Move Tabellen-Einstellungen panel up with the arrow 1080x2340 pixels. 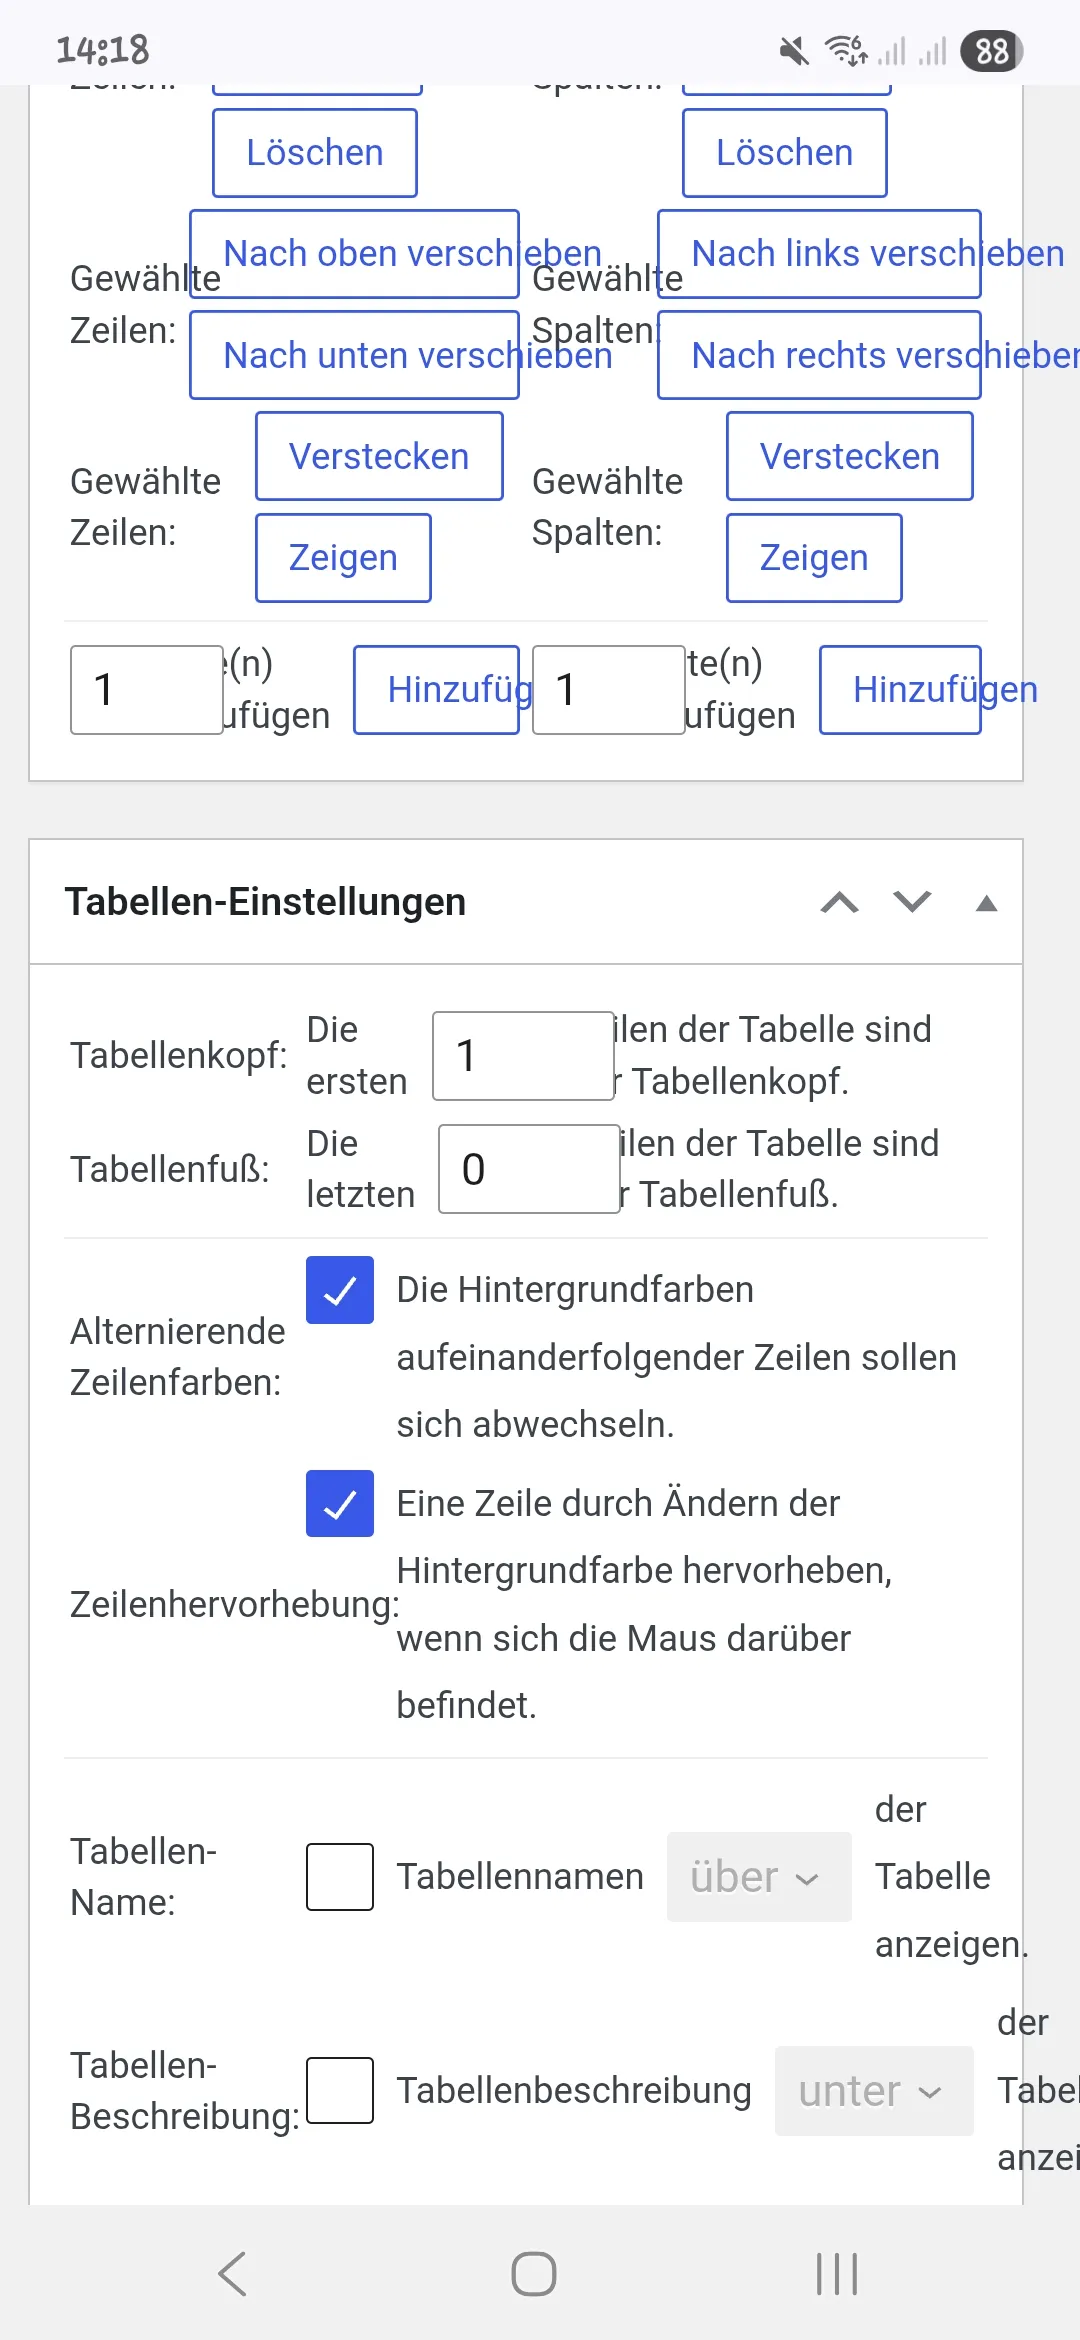point(839,903)
